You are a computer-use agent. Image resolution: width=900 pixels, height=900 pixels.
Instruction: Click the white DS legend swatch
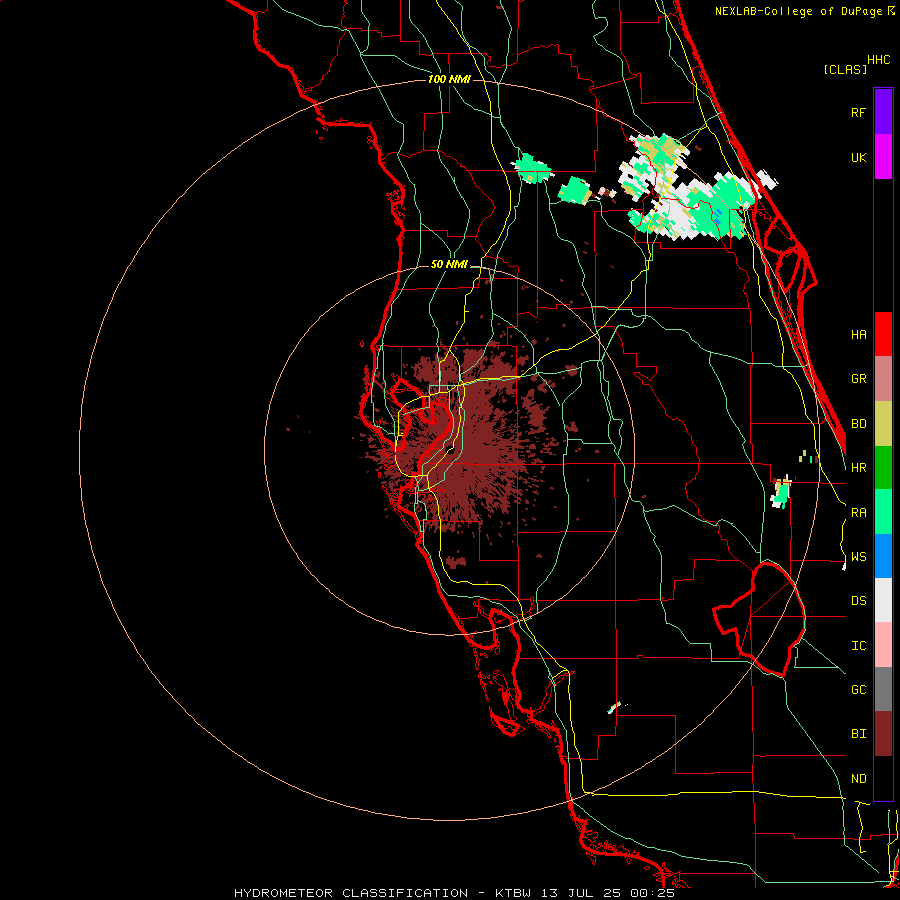(x=883, y=600)
